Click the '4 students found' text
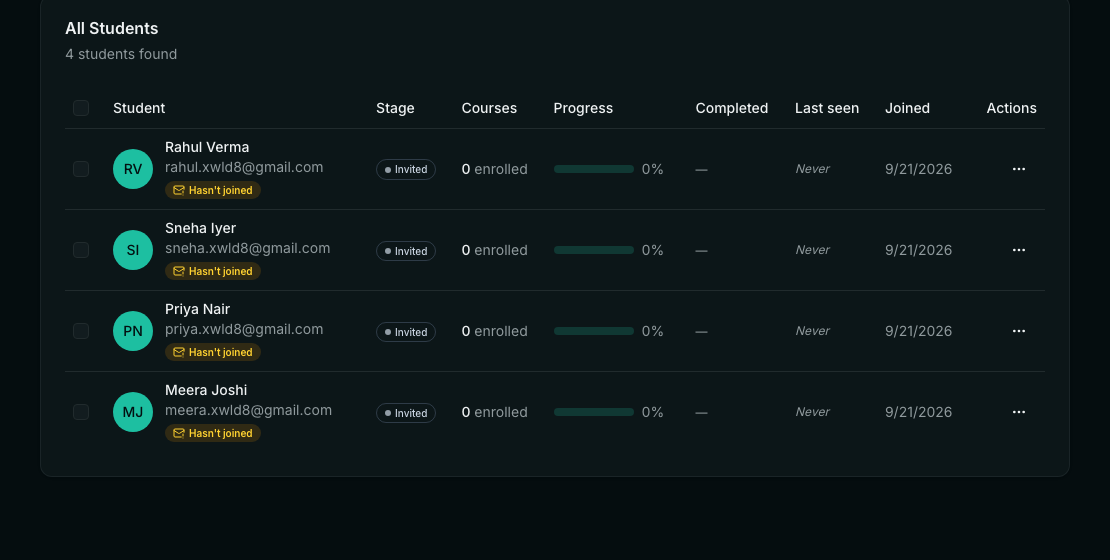Screen dimensions: 1110x560 click(x=121, y=55)
